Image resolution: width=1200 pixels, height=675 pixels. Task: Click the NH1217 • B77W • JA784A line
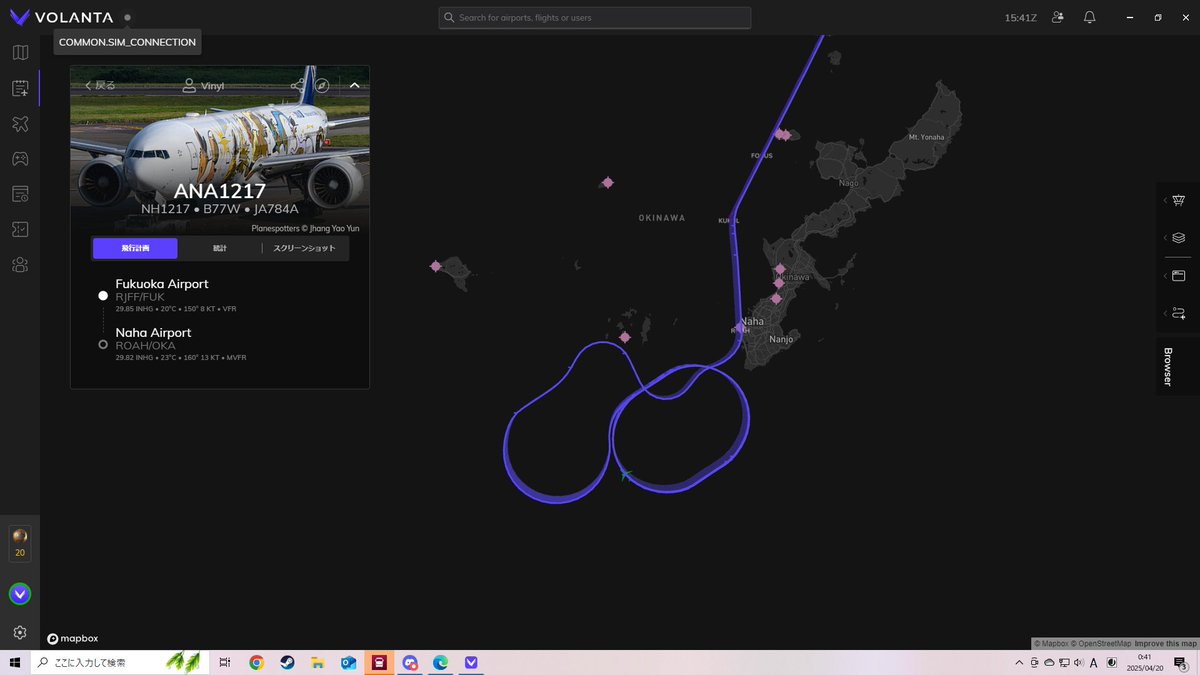pyautogui.click(x=220, y=209)
